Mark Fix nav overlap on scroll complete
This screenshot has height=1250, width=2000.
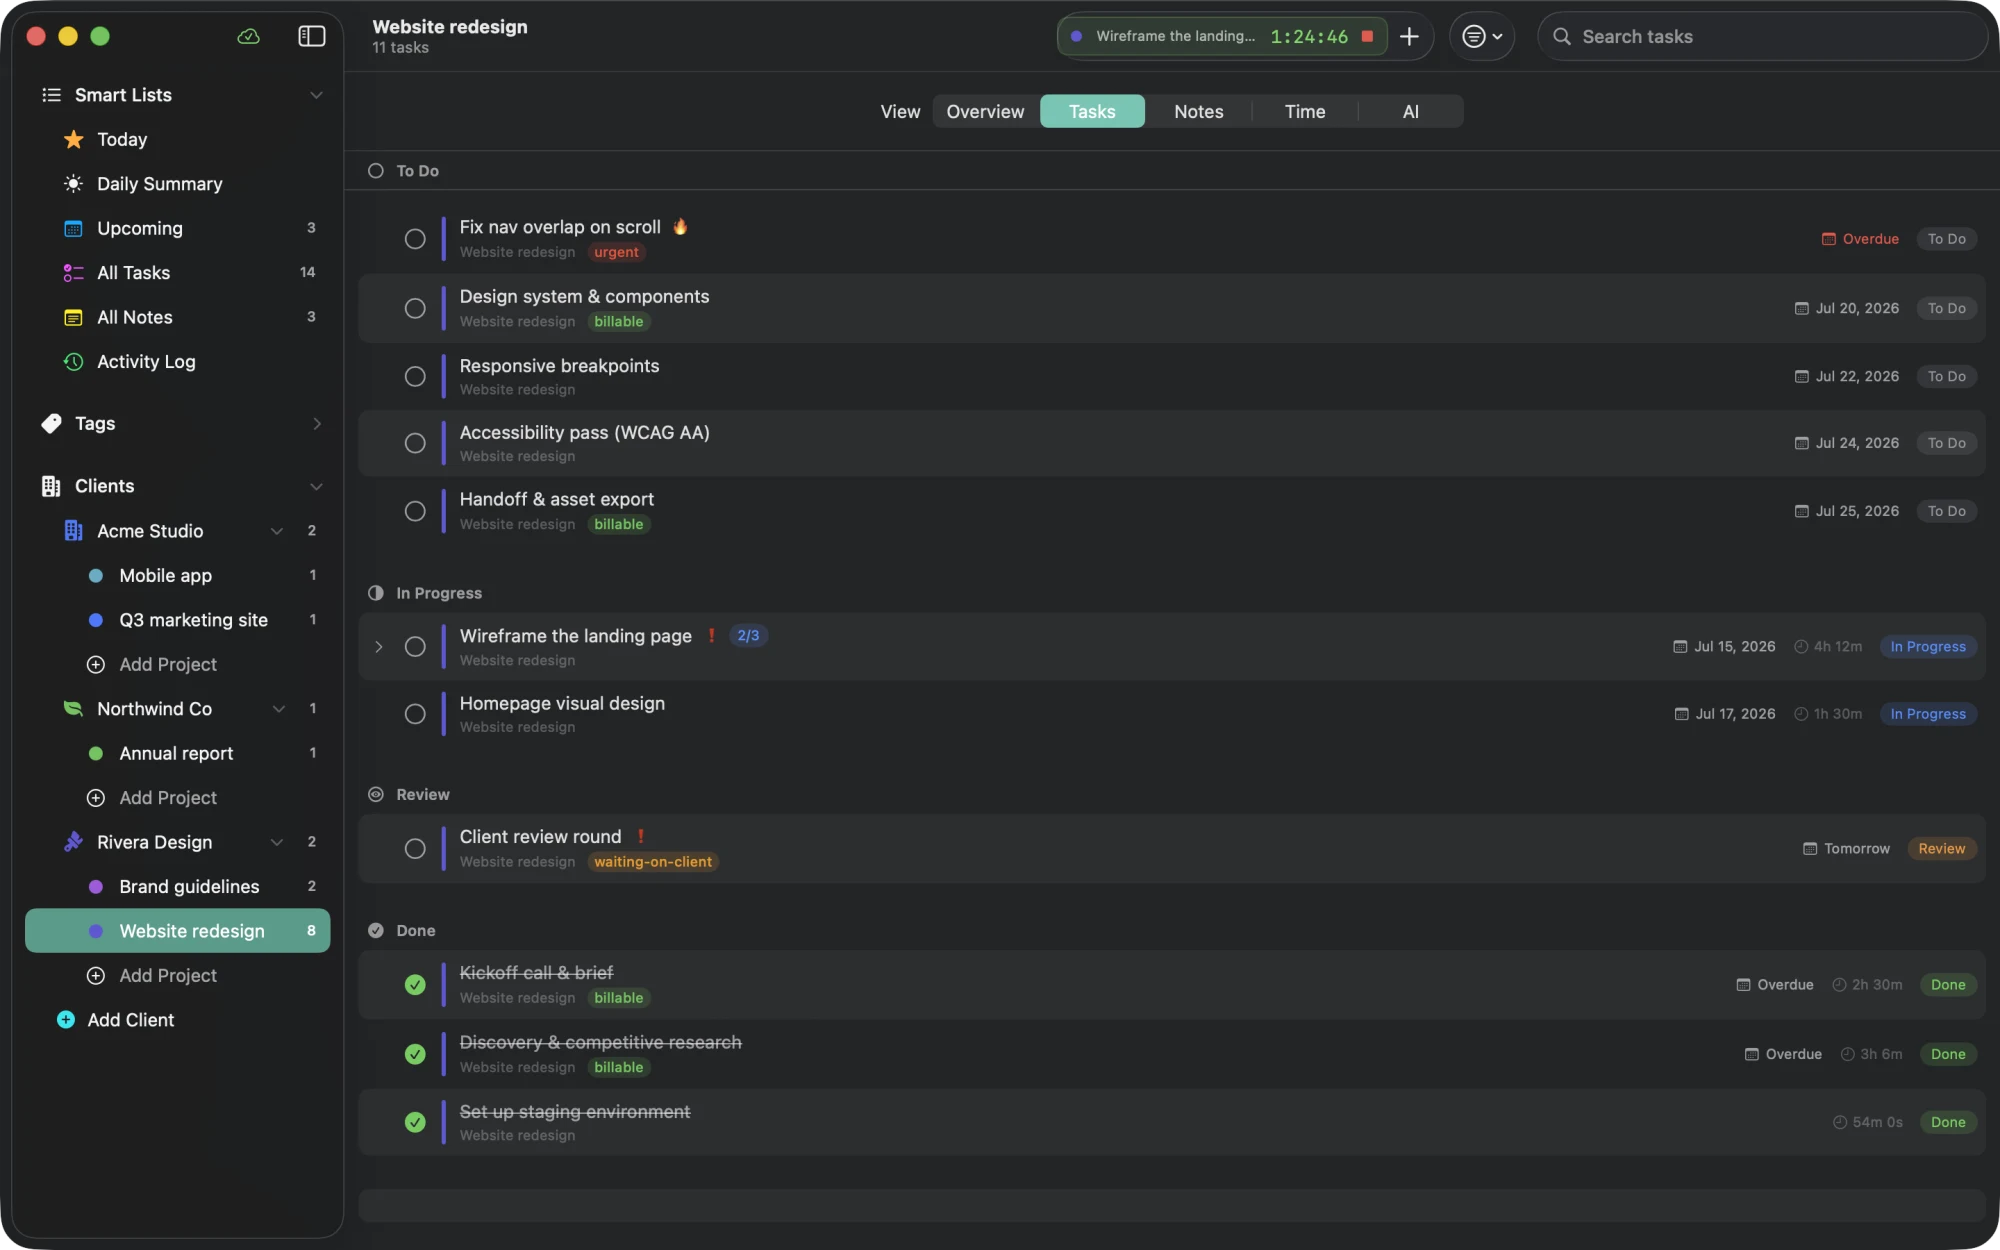point(415,239)
